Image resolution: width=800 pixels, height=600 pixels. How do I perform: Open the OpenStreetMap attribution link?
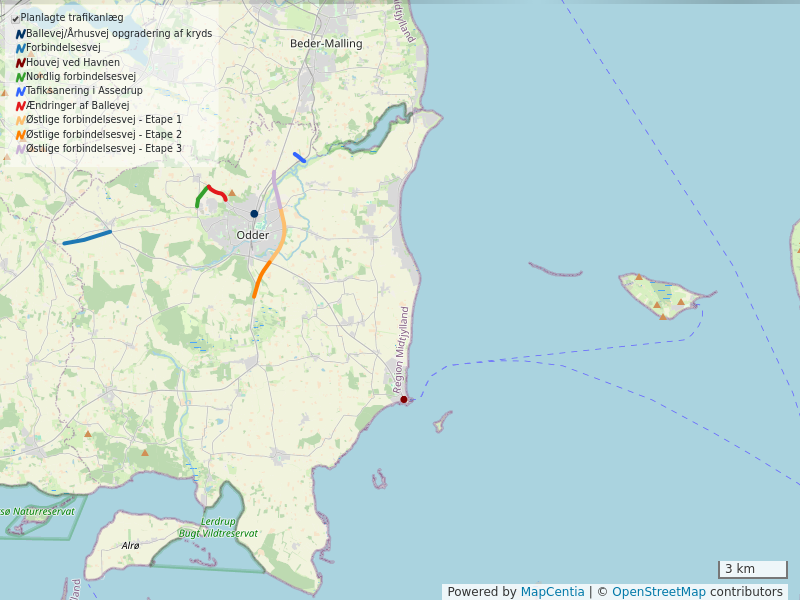[658, 592]
